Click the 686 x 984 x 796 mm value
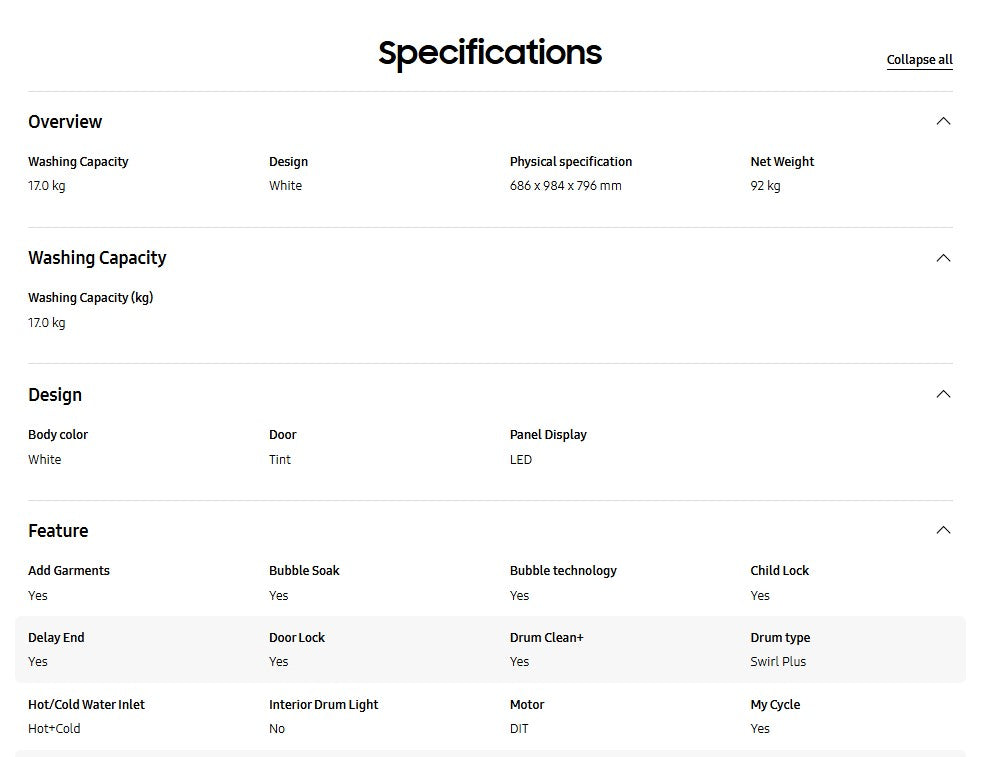 click(565, 186)
